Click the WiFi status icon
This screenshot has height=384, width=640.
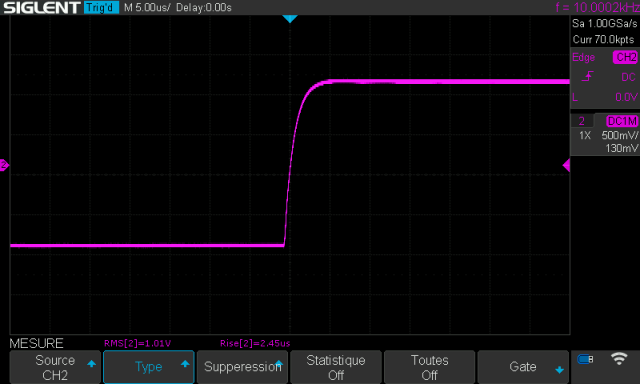tap(619, 359)
